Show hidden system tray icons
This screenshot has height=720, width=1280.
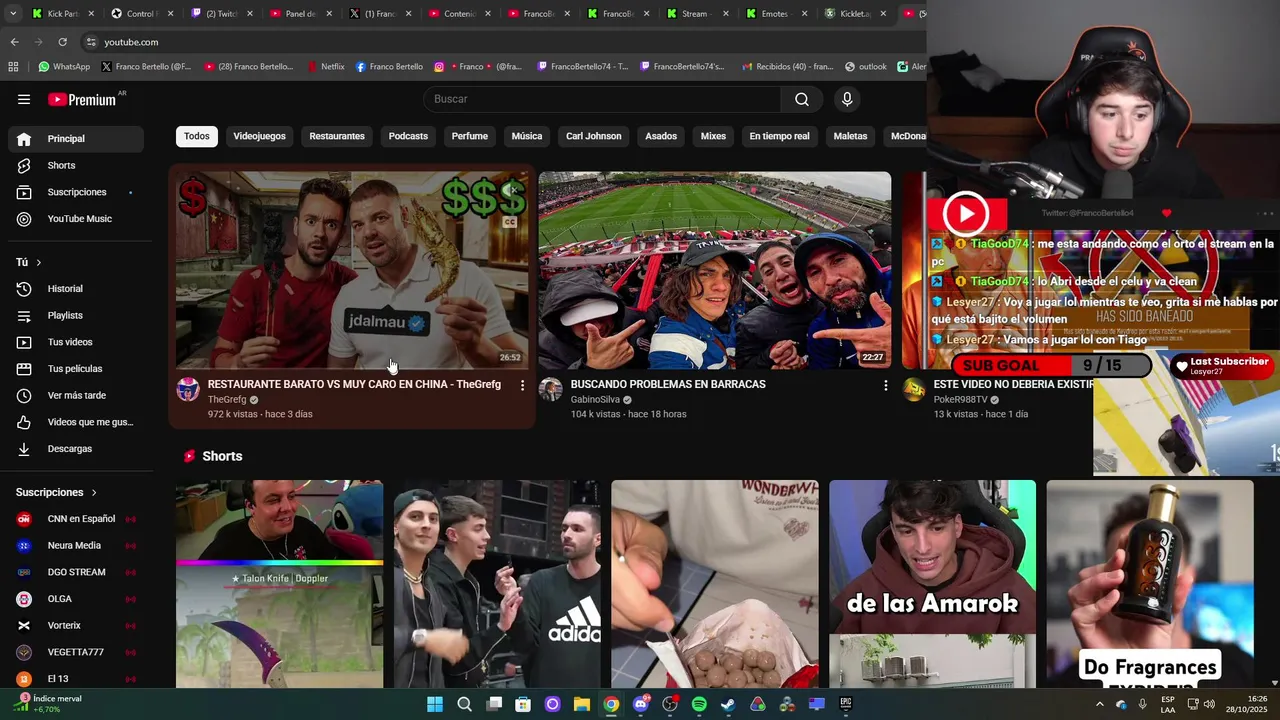(1100, 704)
